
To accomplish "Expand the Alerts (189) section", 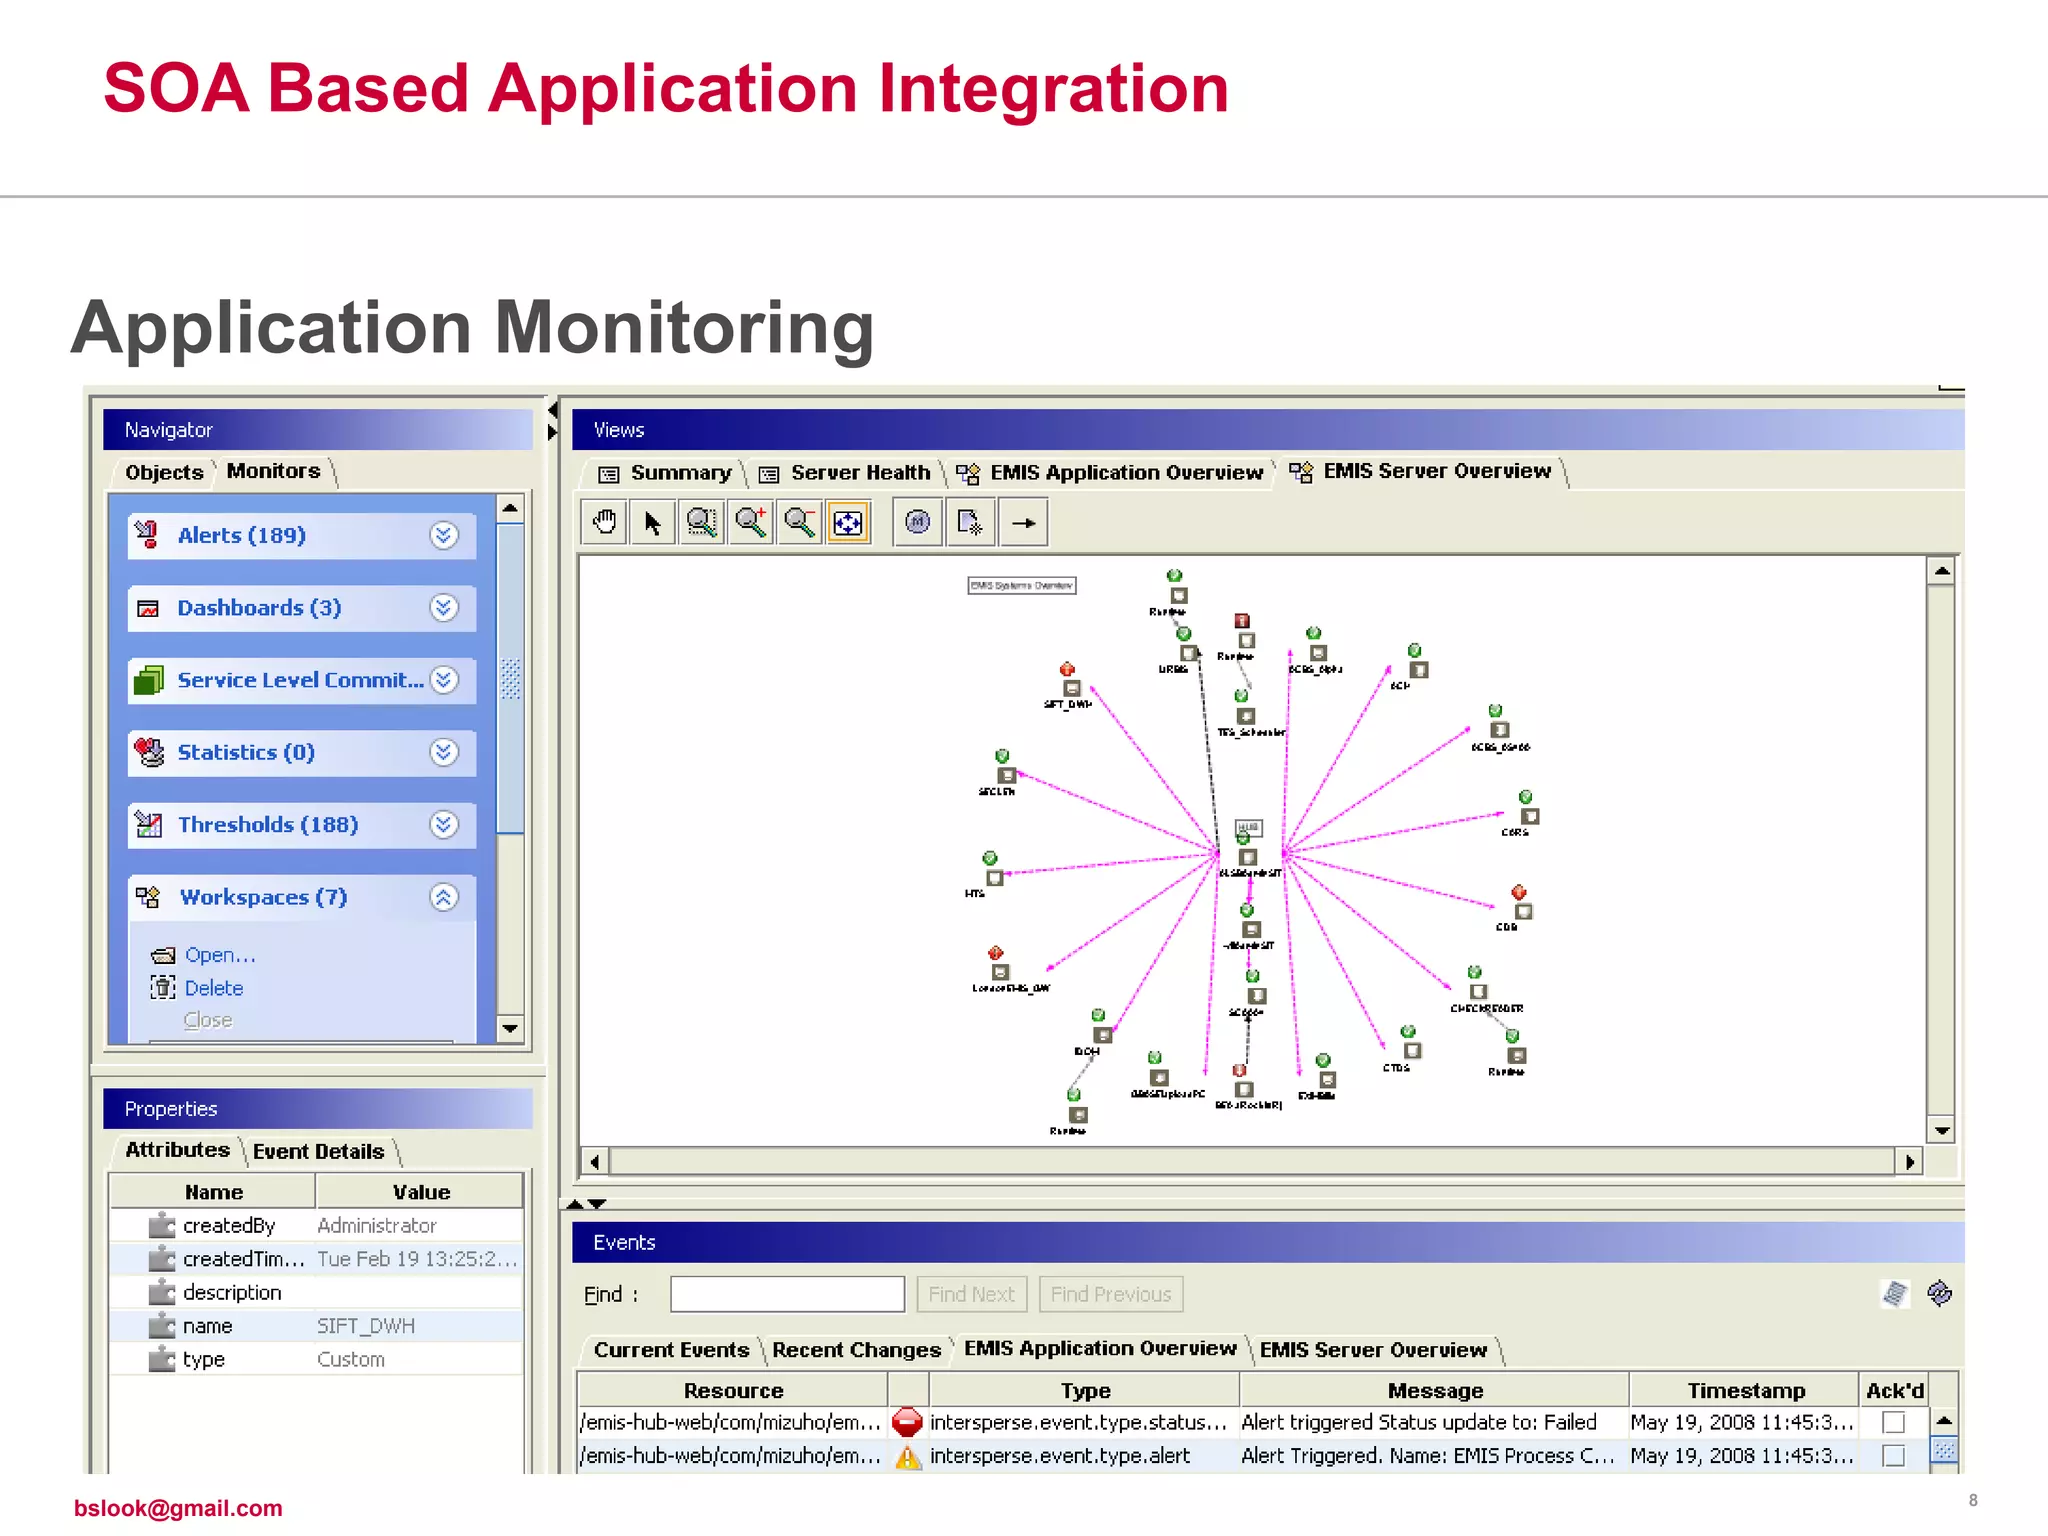I will (x=444, y=535).
